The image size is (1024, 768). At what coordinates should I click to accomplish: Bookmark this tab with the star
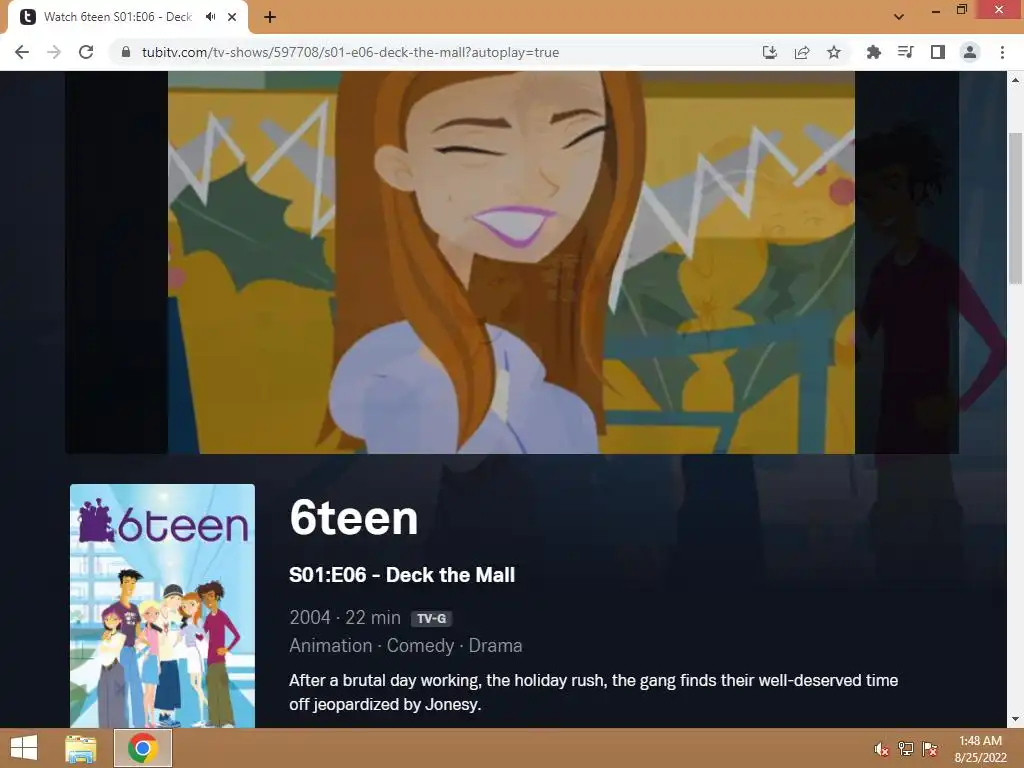click(834, 52)
